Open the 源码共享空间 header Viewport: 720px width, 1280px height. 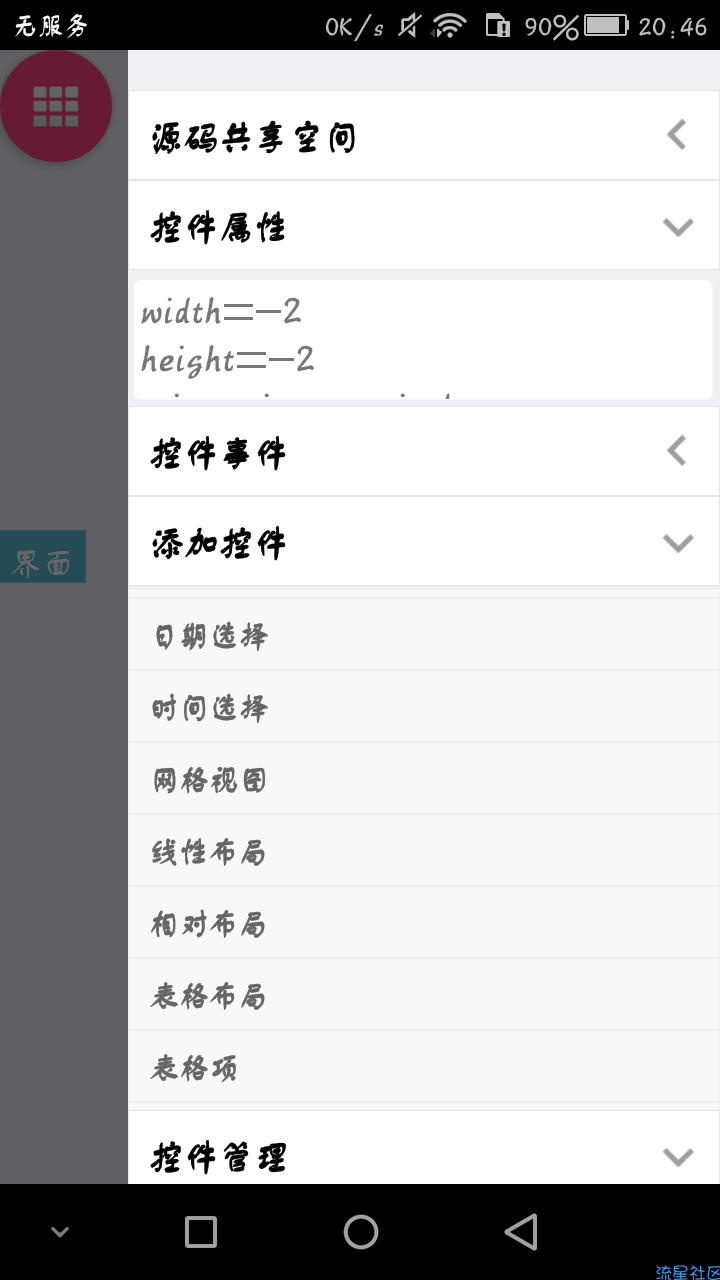tap(424, 135)
